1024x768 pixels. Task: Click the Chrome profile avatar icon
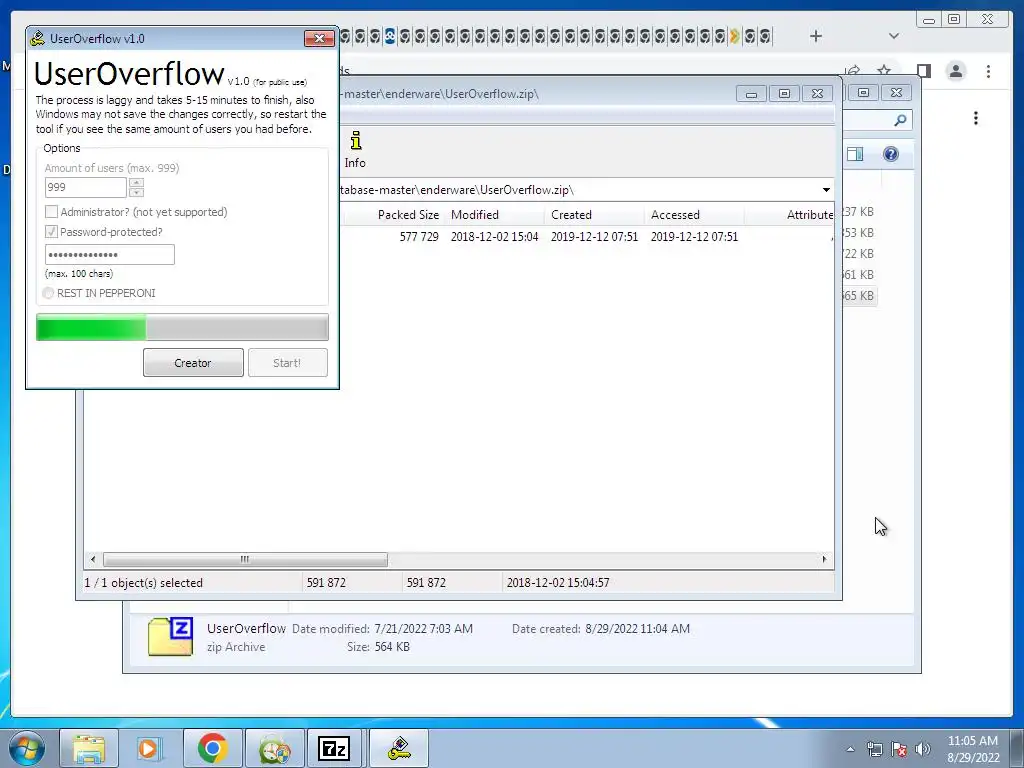[x=955, y=71]
